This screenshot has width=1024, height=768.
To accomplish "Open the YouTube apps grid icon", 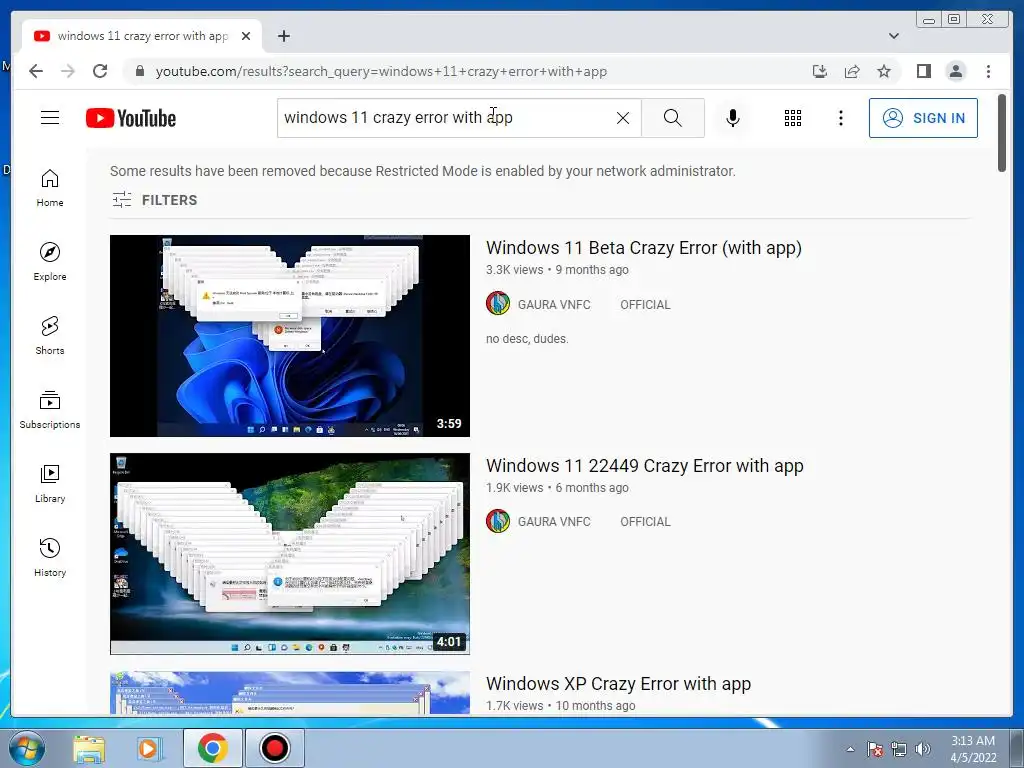I will (793, 118).
